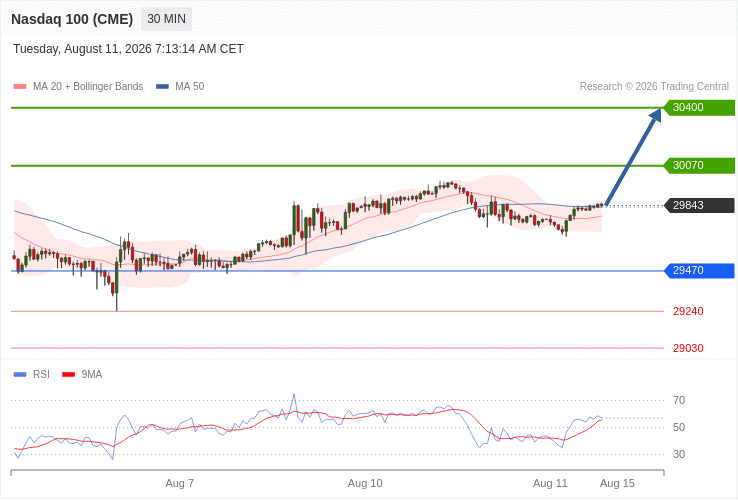This screenshot has height=500, width=738.
Task: Click the 29470 pivot price tag
Action: 699,270
